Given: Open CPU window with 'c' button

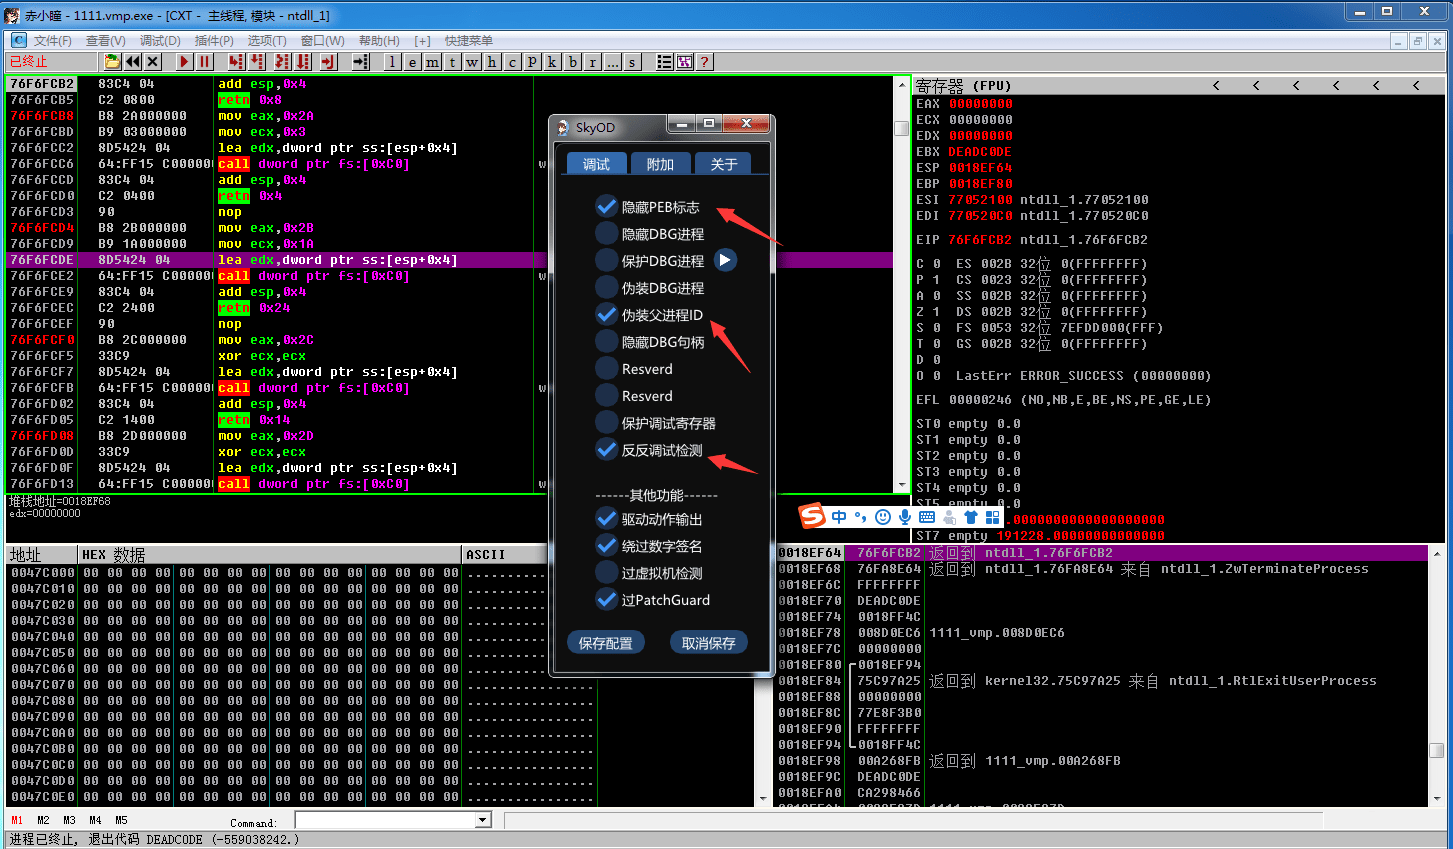Looking at the screenshot, I should pos(512,62).
